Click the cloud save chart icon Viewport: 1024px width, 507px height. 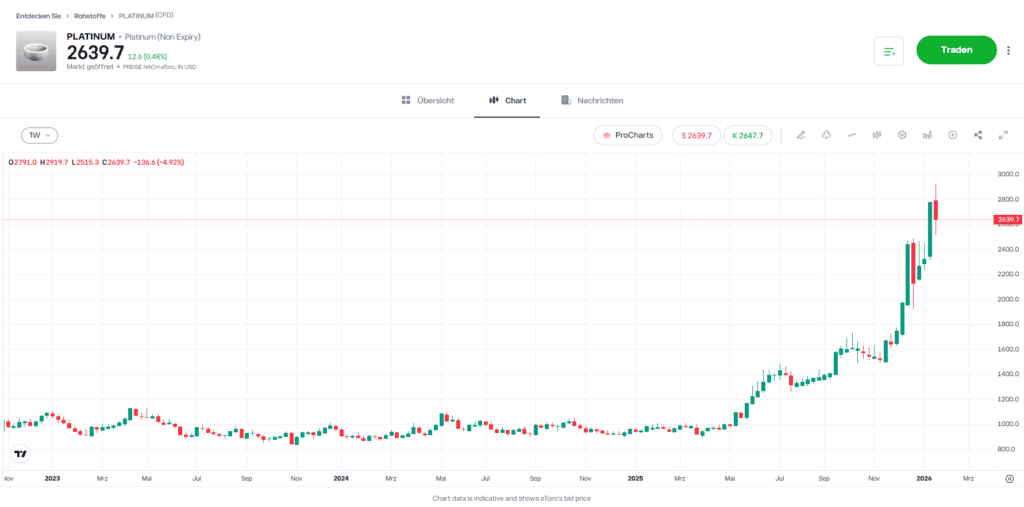coord(826,135)
